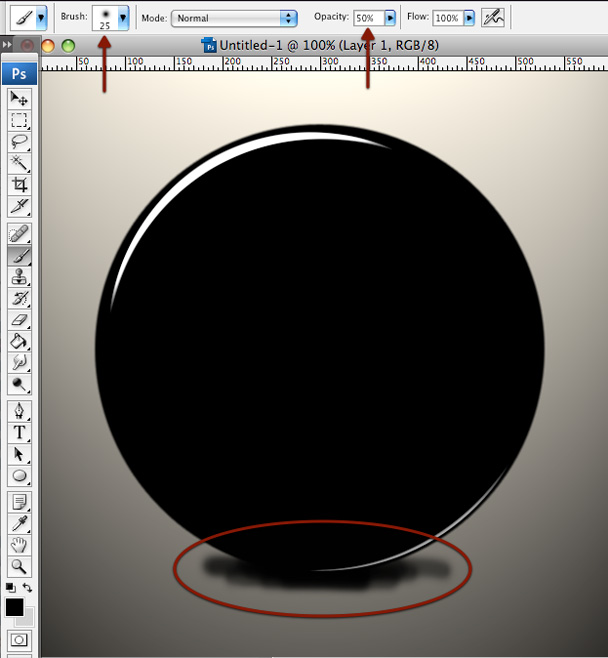
Task: Select the Eraser tool
Action: coord(19,320)
